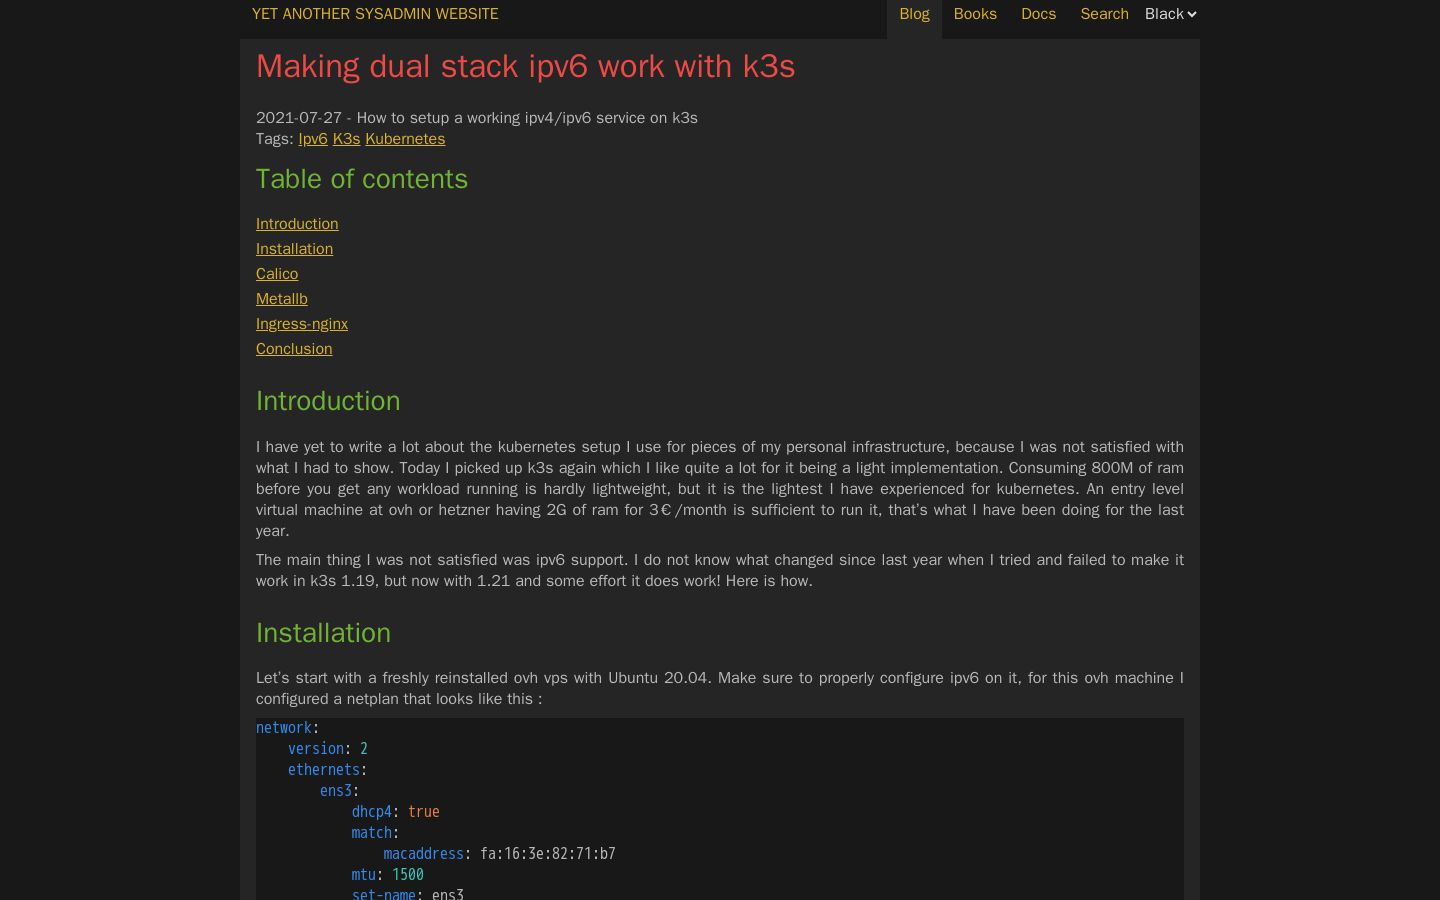This screenshot has height=900, width=1440.
Task: Click the macaddress value fa:16:3e:82:71:b7
Action: pos(548,854)
